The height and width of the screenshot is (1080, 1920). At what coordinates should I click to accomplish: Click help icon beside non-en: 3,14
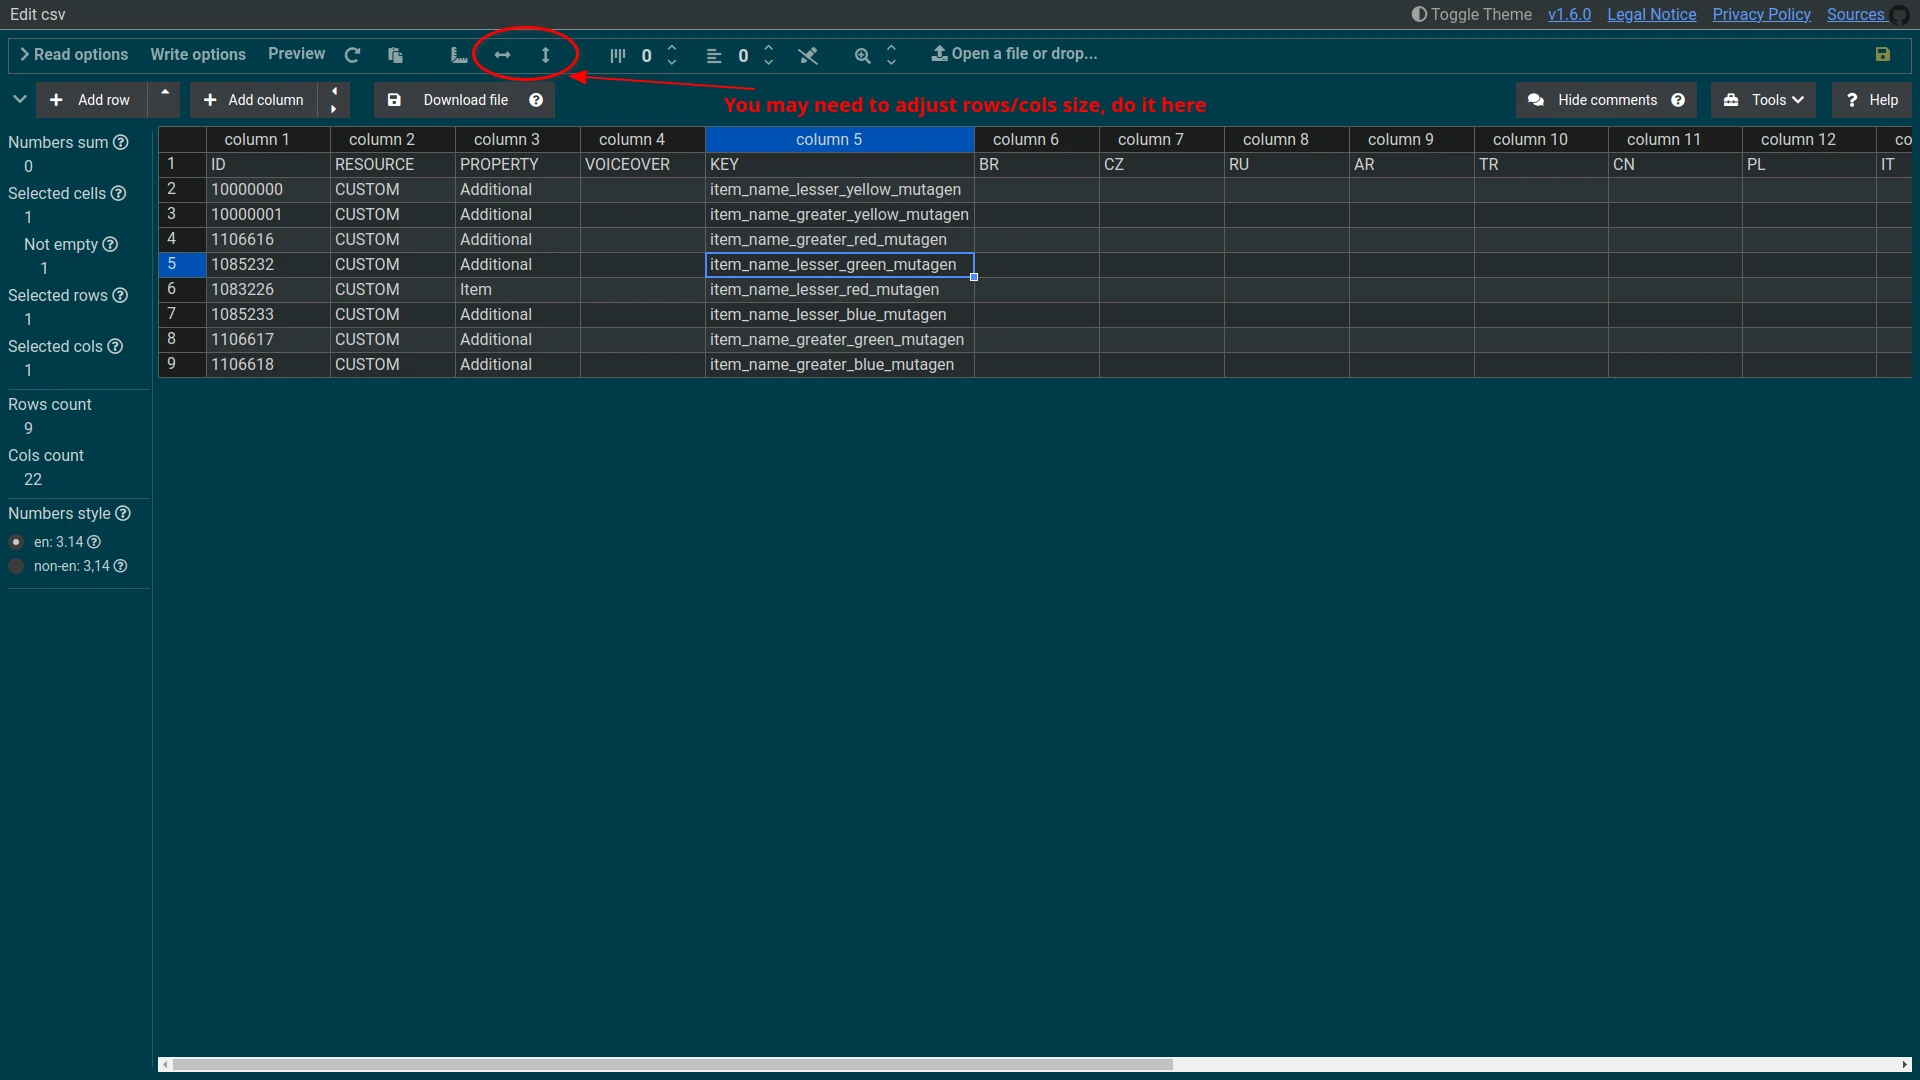pos(120,566)
